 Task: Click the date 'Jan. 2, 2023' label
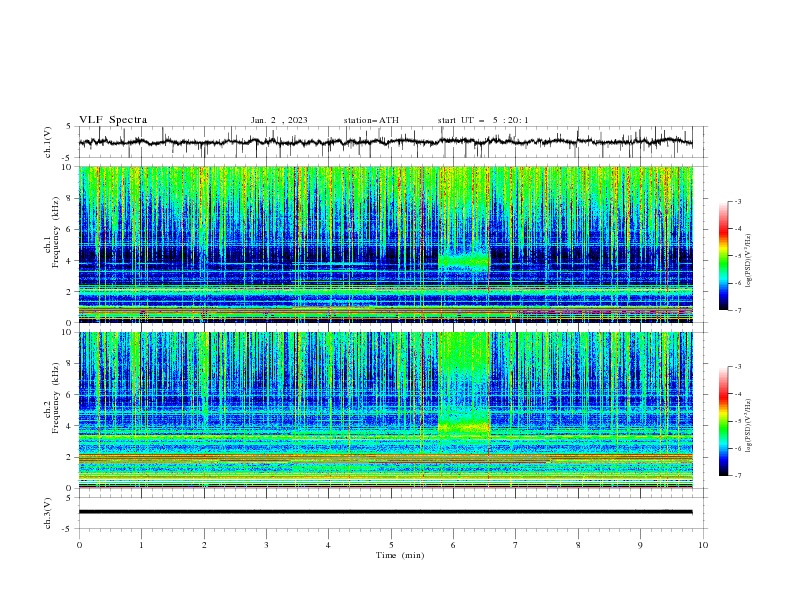279,120
